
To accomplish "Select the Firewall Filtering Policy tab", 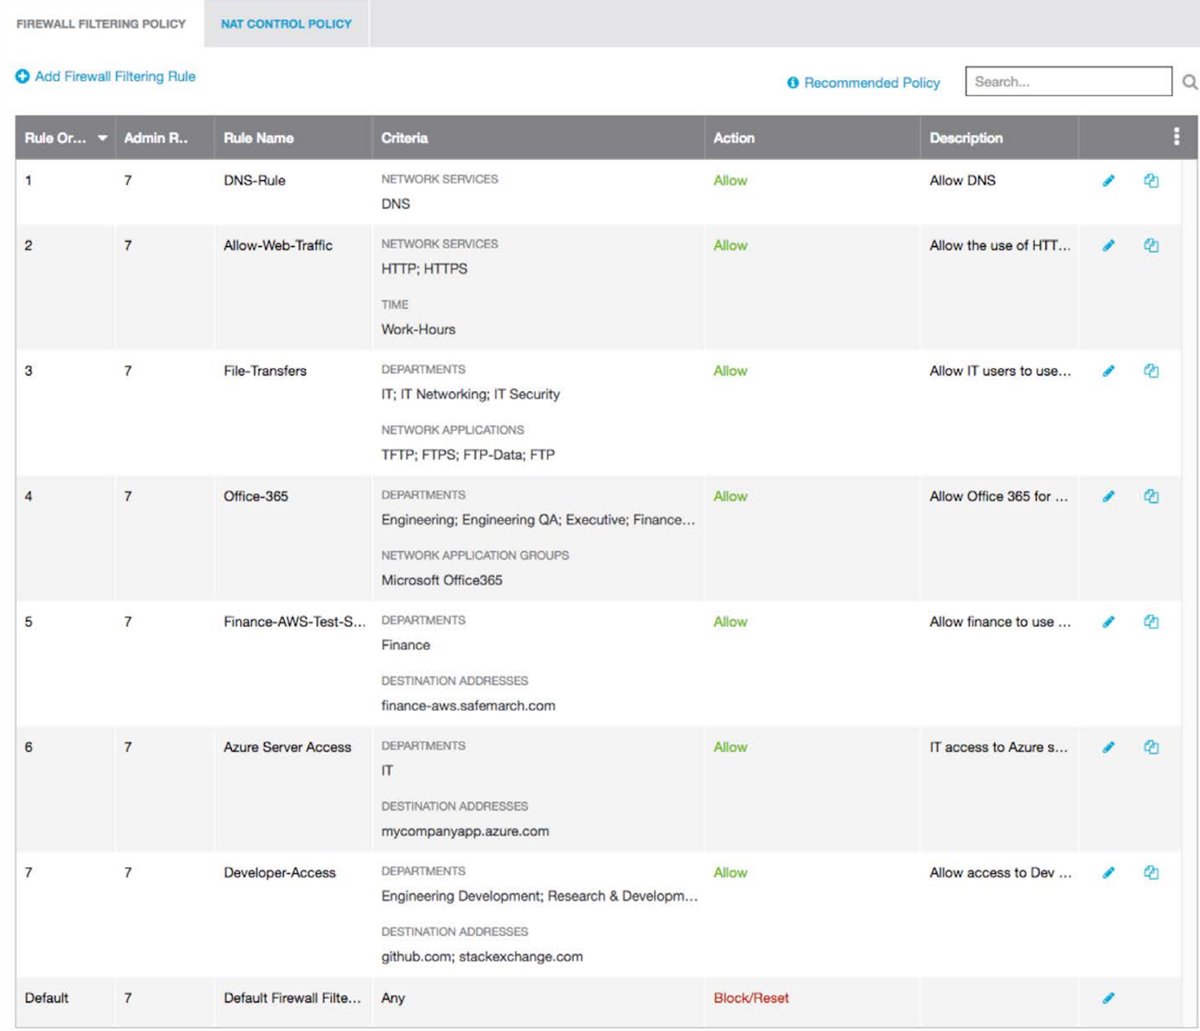I will pos(101,23).
